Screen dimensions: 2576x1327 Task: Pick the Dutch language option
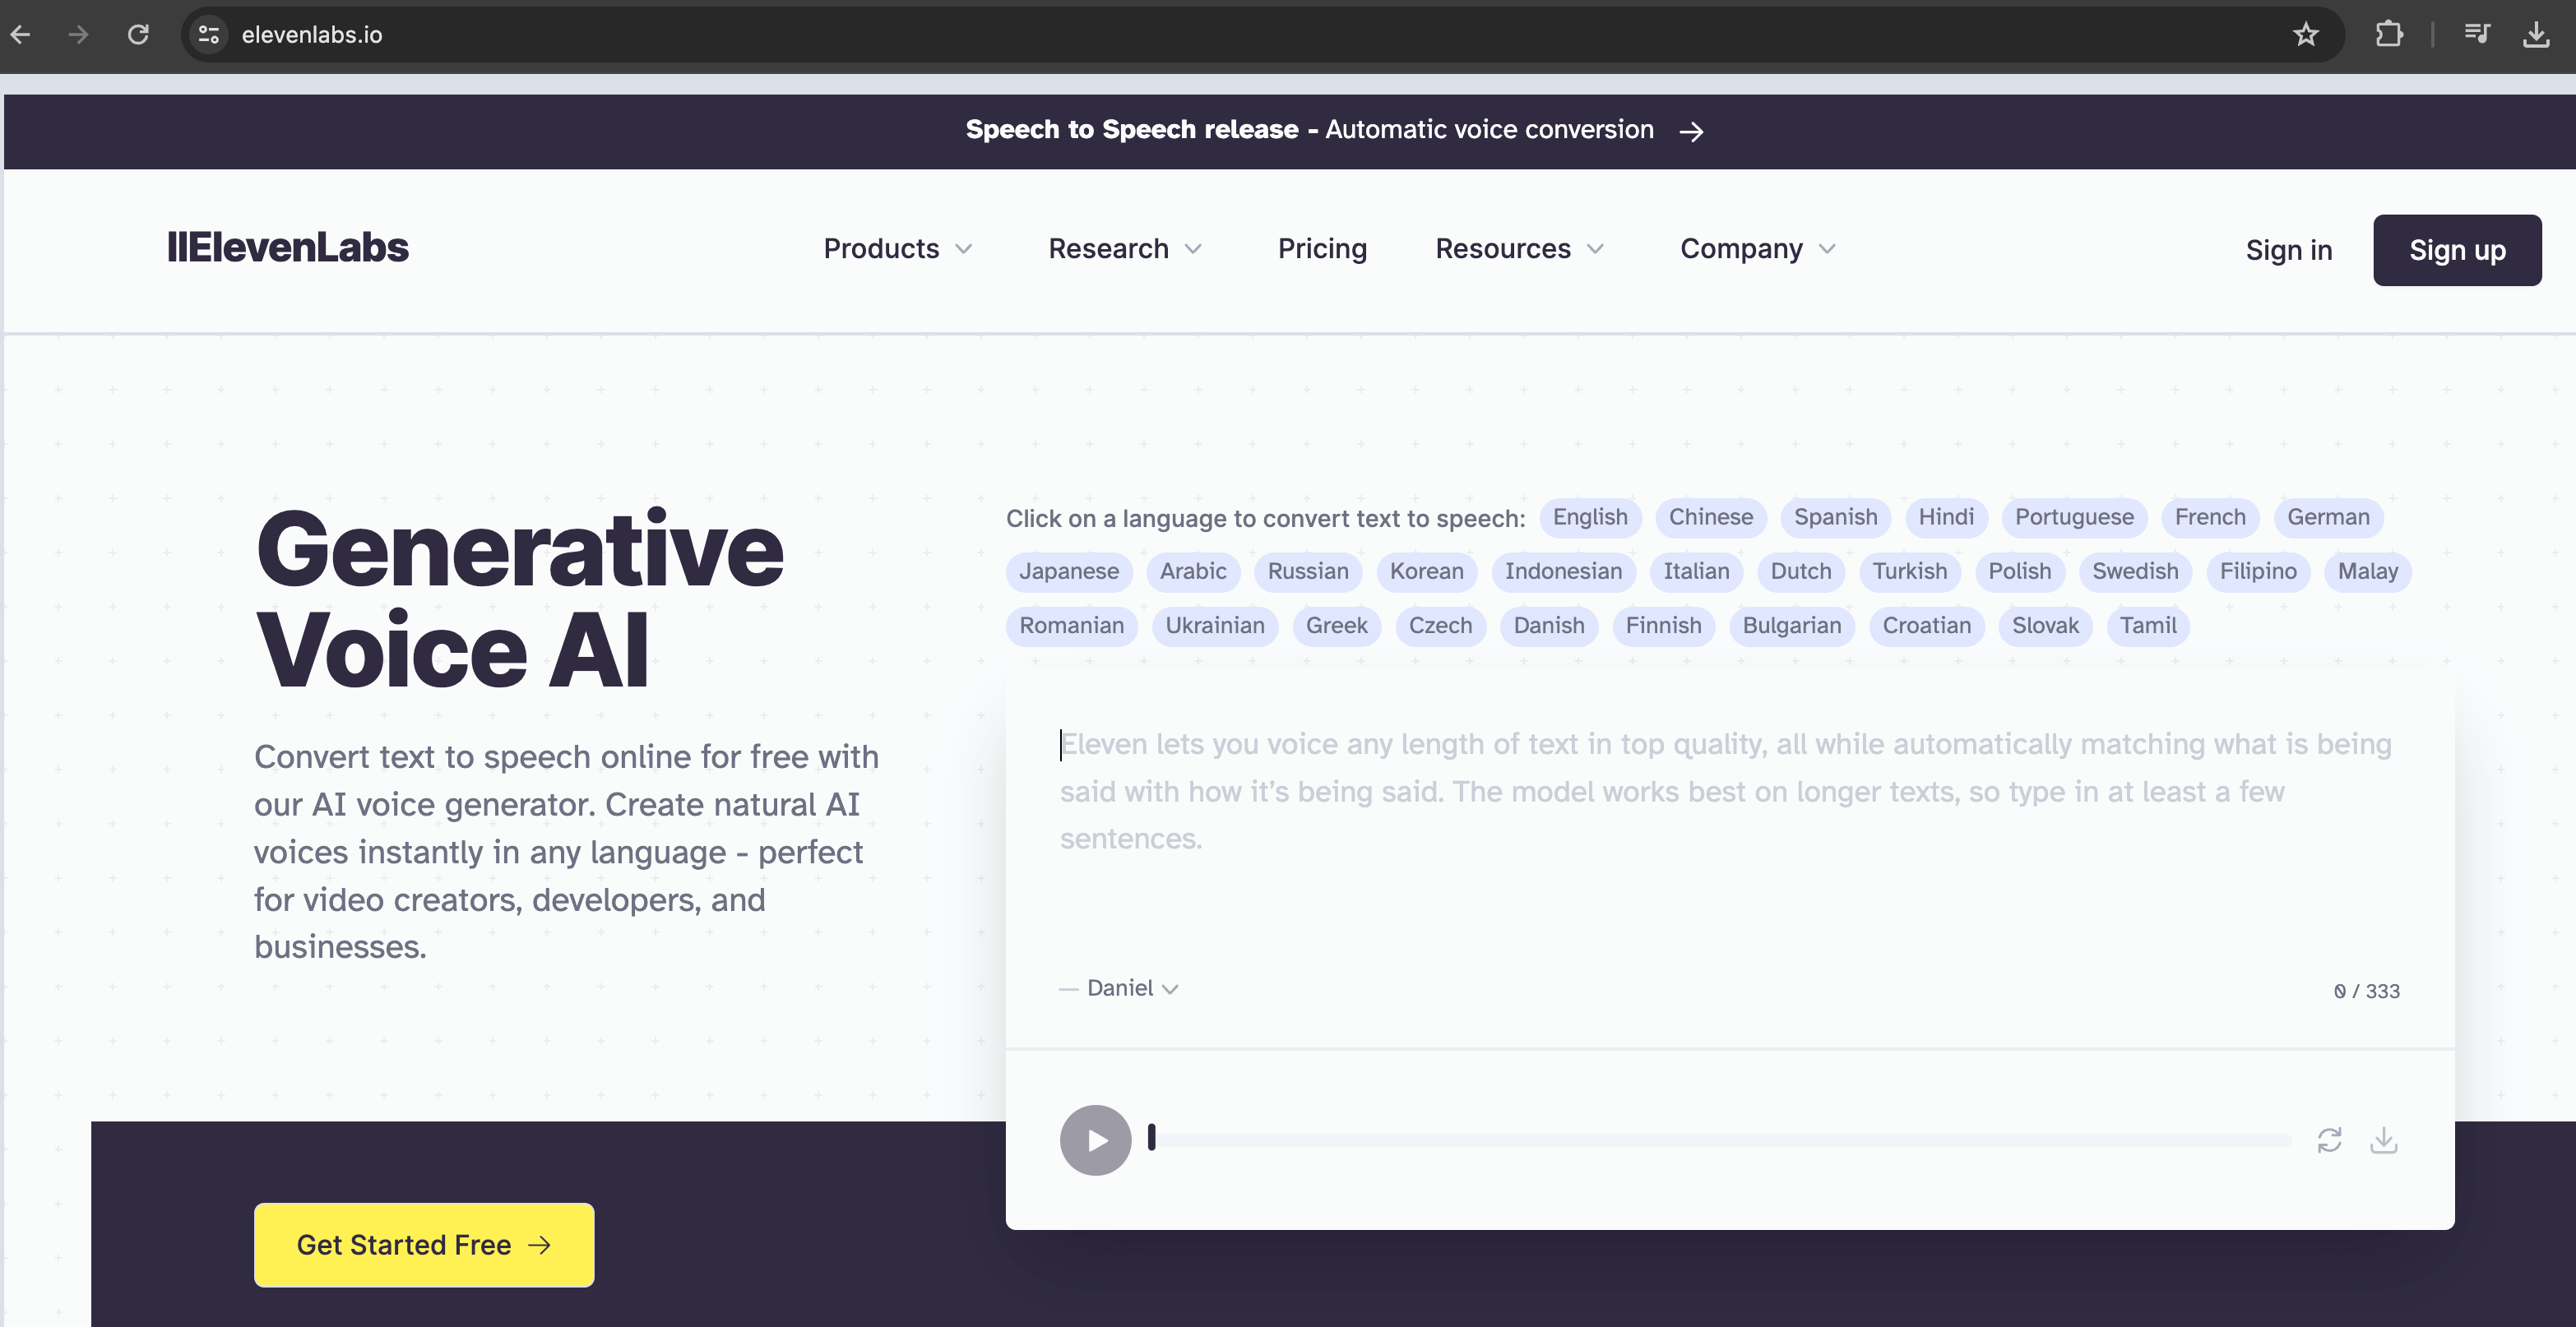[x=1801, y=571]
